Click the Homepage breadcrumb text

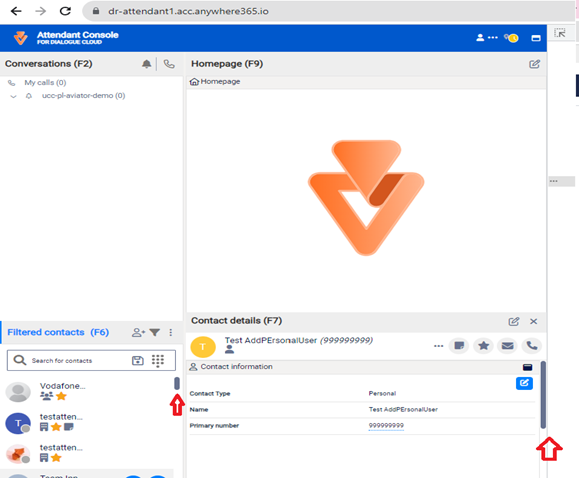click(220, 82)
